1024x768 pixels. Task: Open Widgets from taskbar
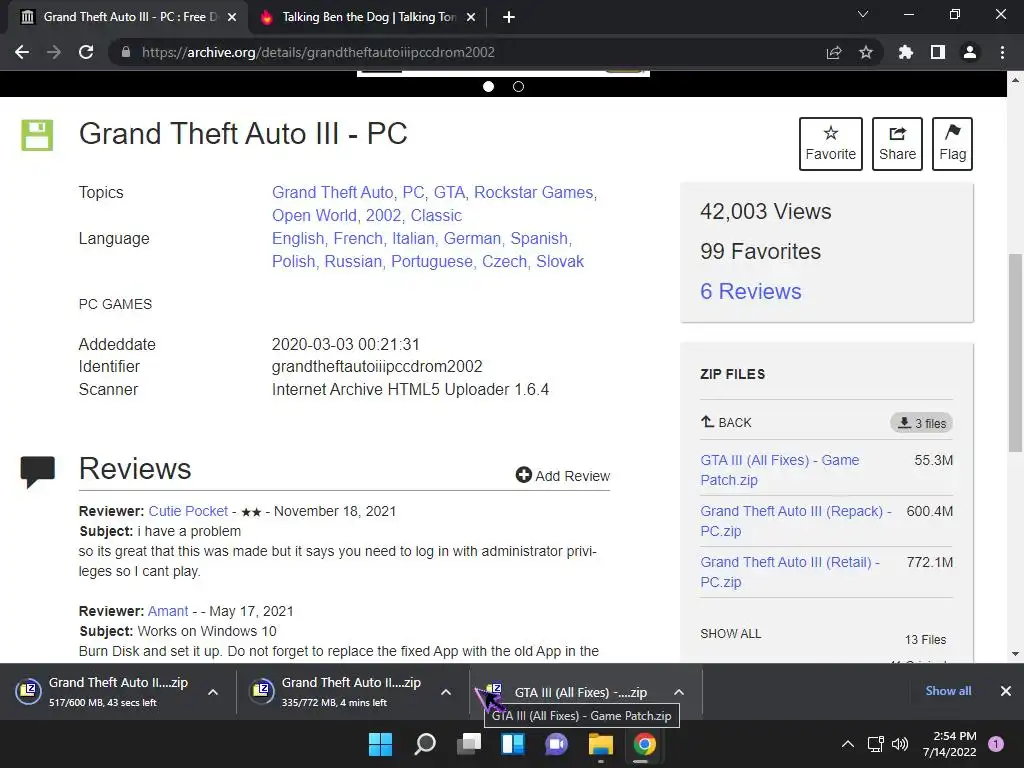click(x=513, y=744)
